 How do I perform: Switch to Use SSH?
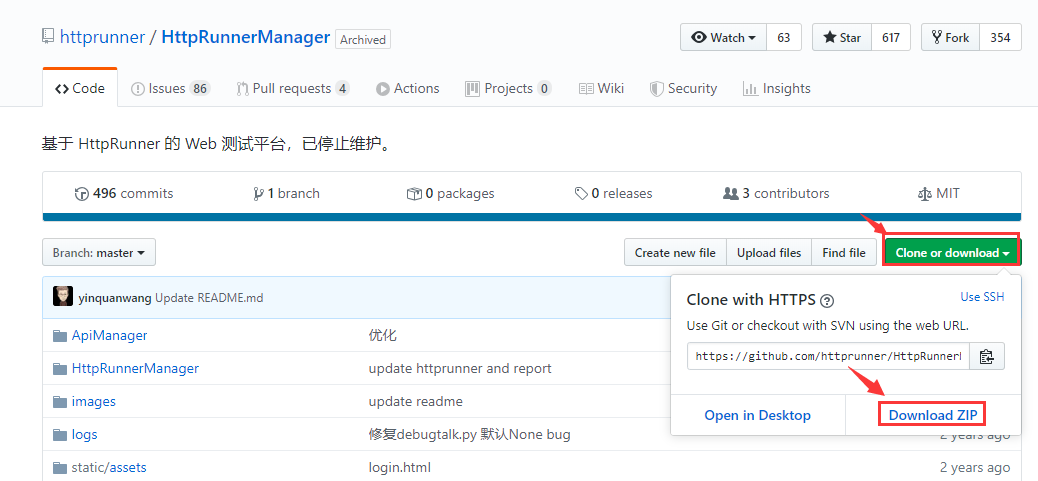click(x=982, y=297)
